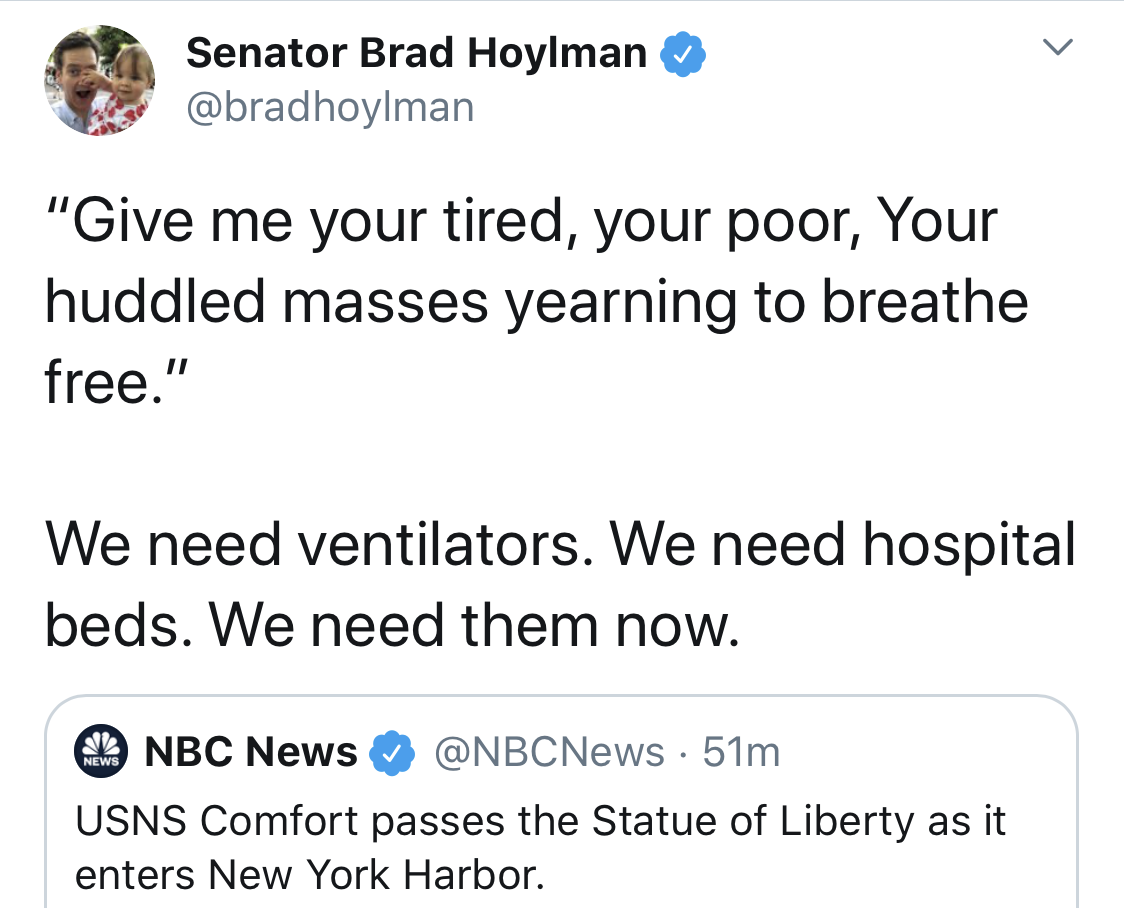The width and height of the screenshot is (1124, 908).
Task: Click the @bradhoylman handle
Action: point(330,106)
